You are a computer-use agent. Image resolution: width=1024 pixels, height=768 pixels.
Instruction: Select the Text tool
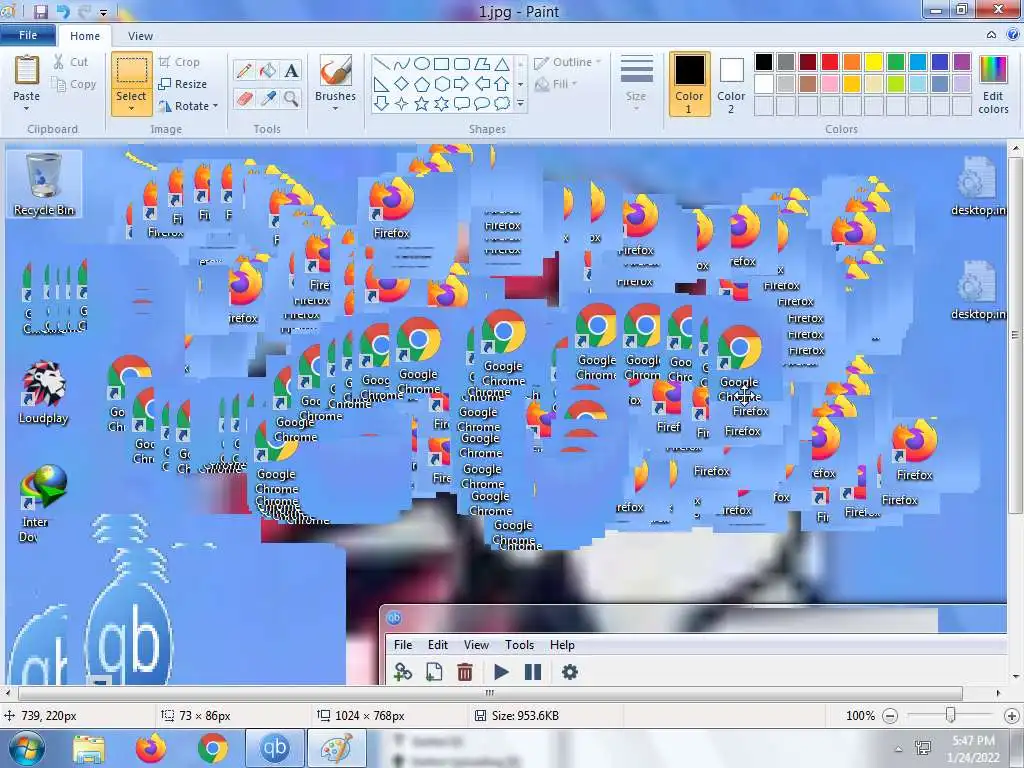coord(291,70)
